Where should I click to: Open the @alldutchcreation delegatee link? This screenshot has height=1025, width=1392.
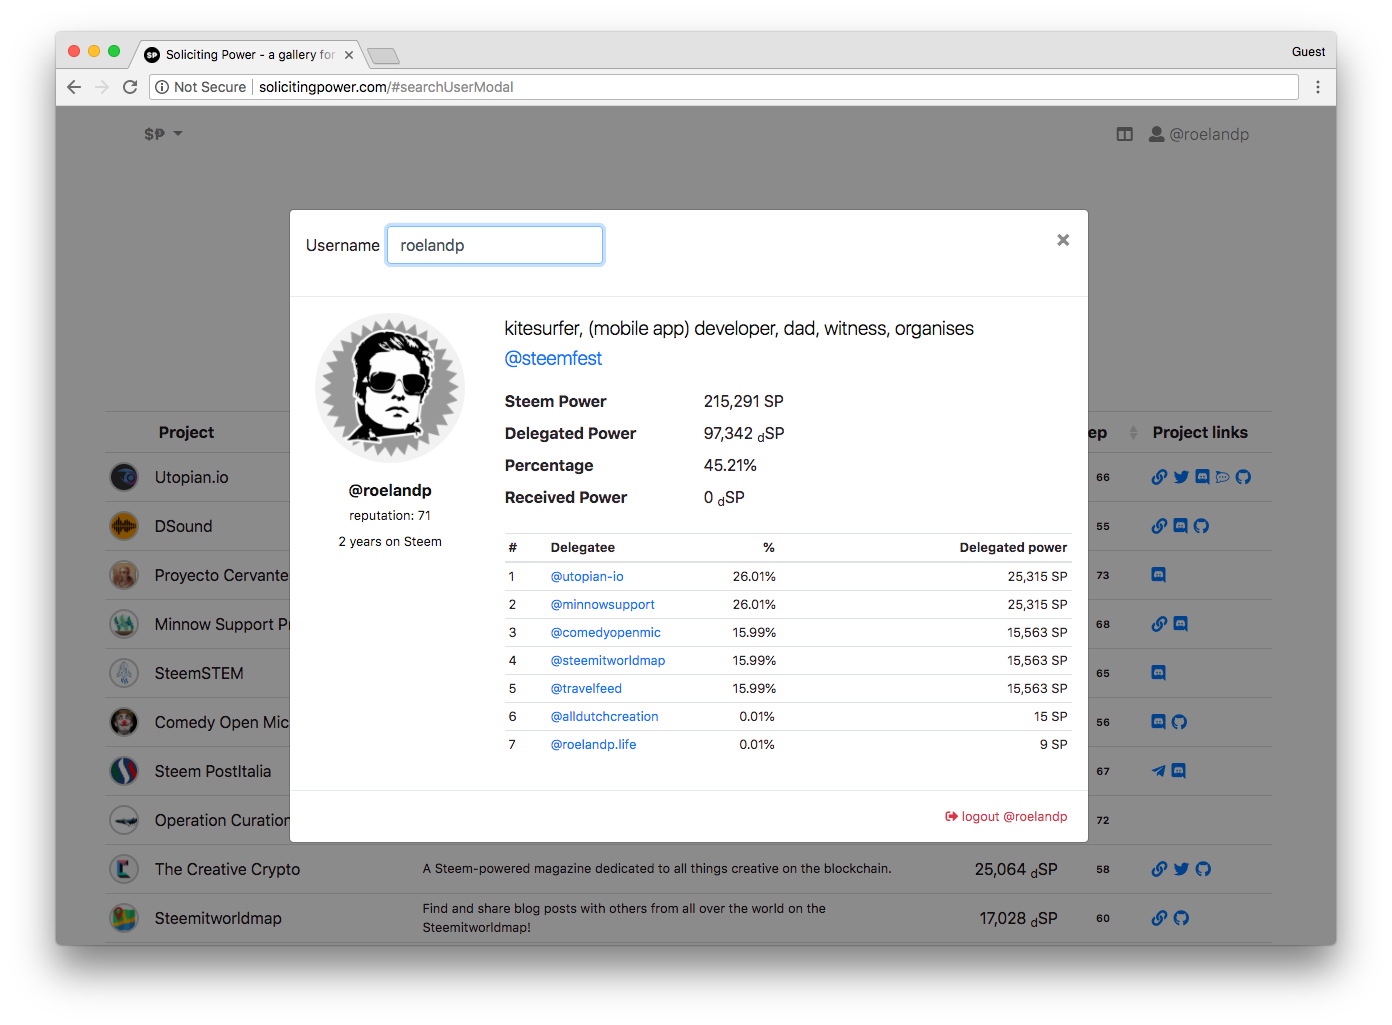click(x=604, y=716)
